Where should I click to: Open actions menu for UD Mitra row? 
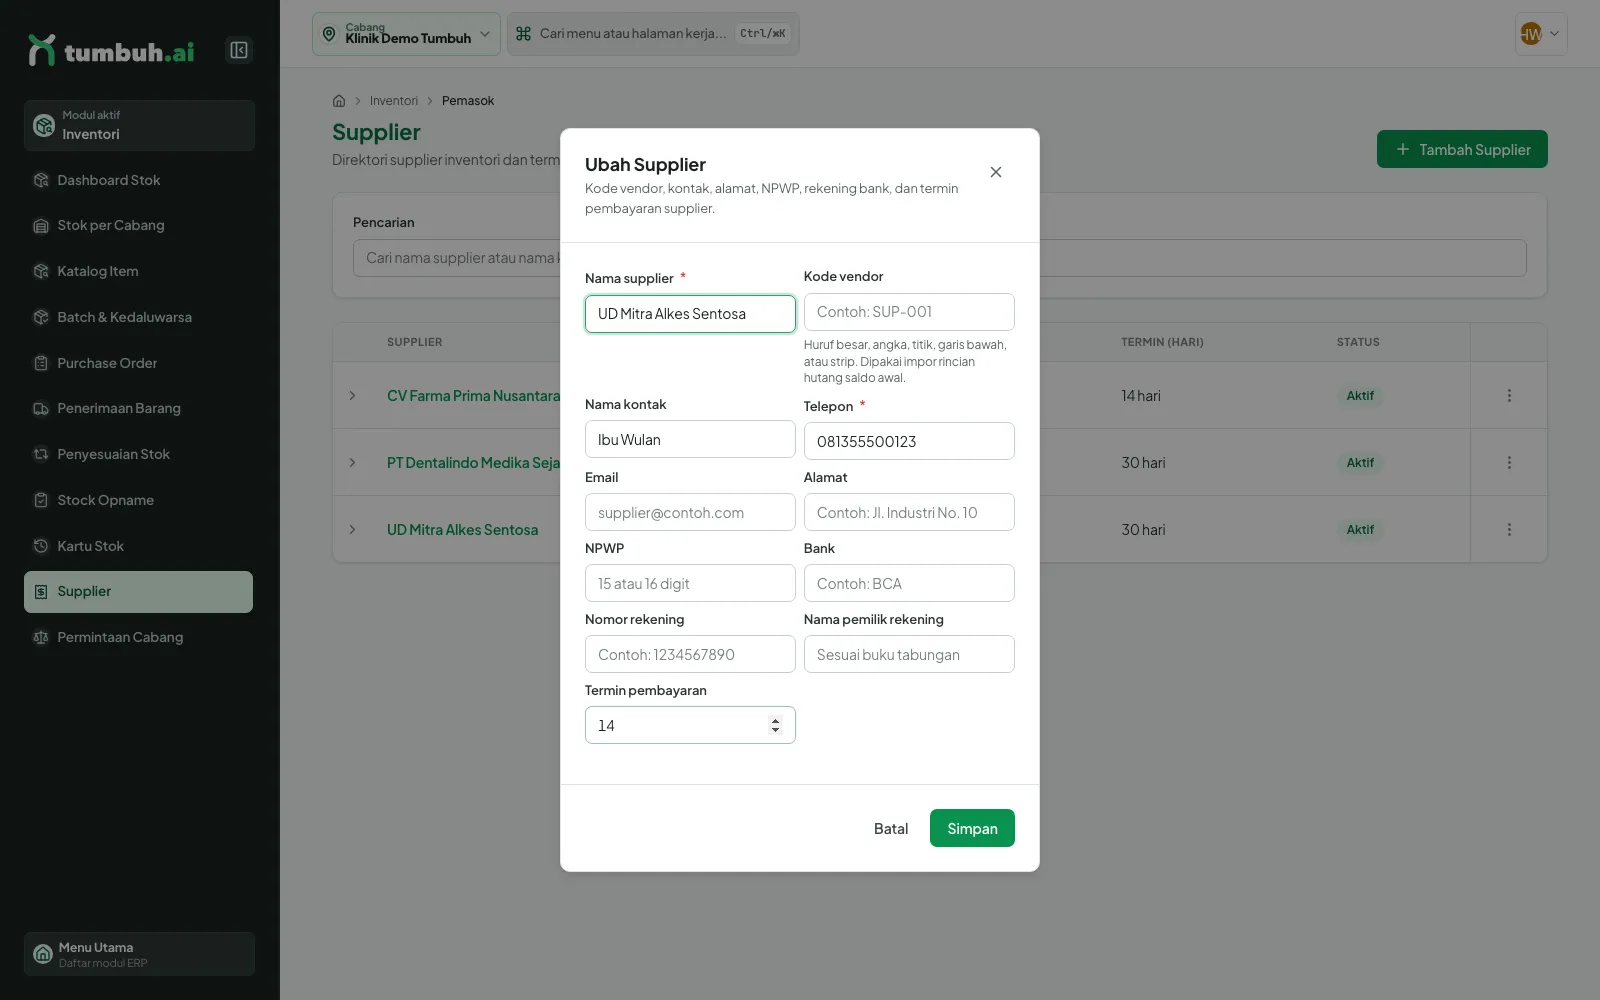pos(1509,530)
